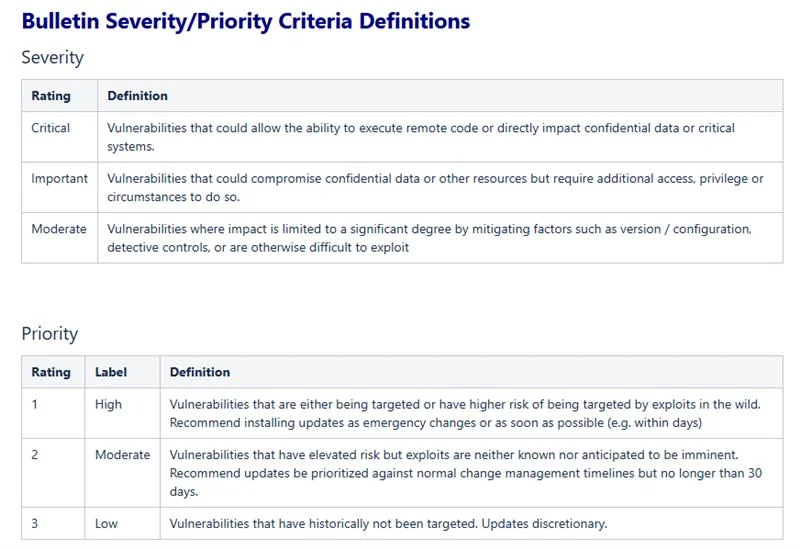Click the Moderate label cell in Priority table

[x=122, y=455]
